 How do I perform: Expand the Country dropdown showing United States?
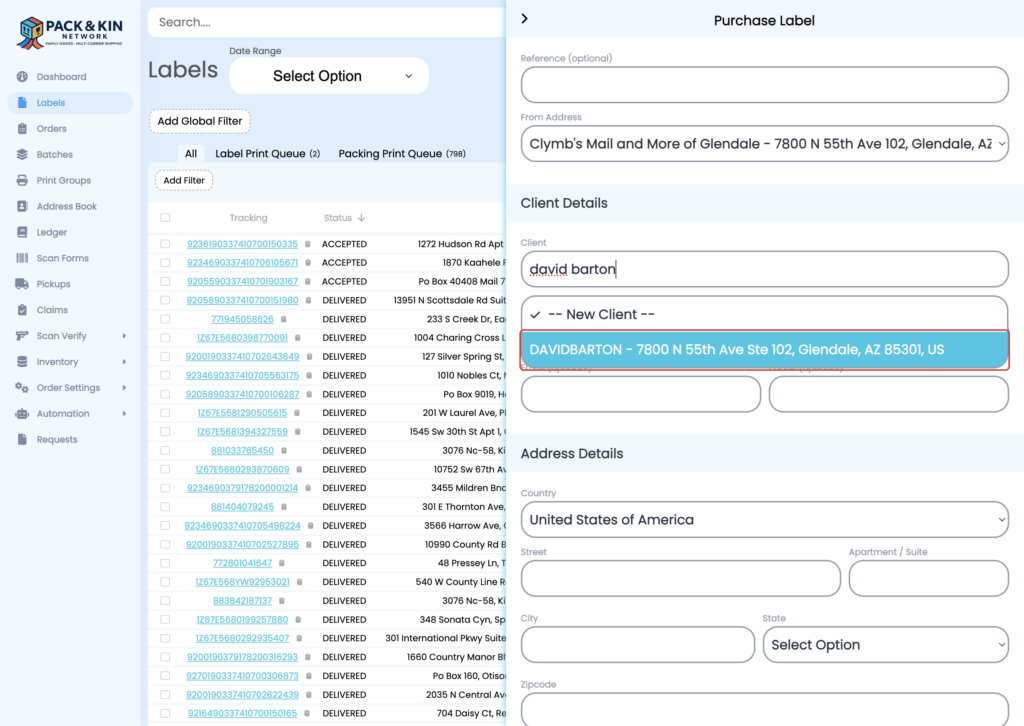pyautogui.click(x=764, y=519)
